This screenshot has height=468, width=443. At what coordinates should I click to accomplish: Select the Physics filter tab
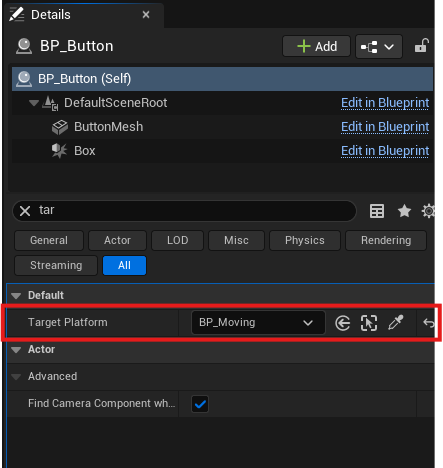[305, 240]
